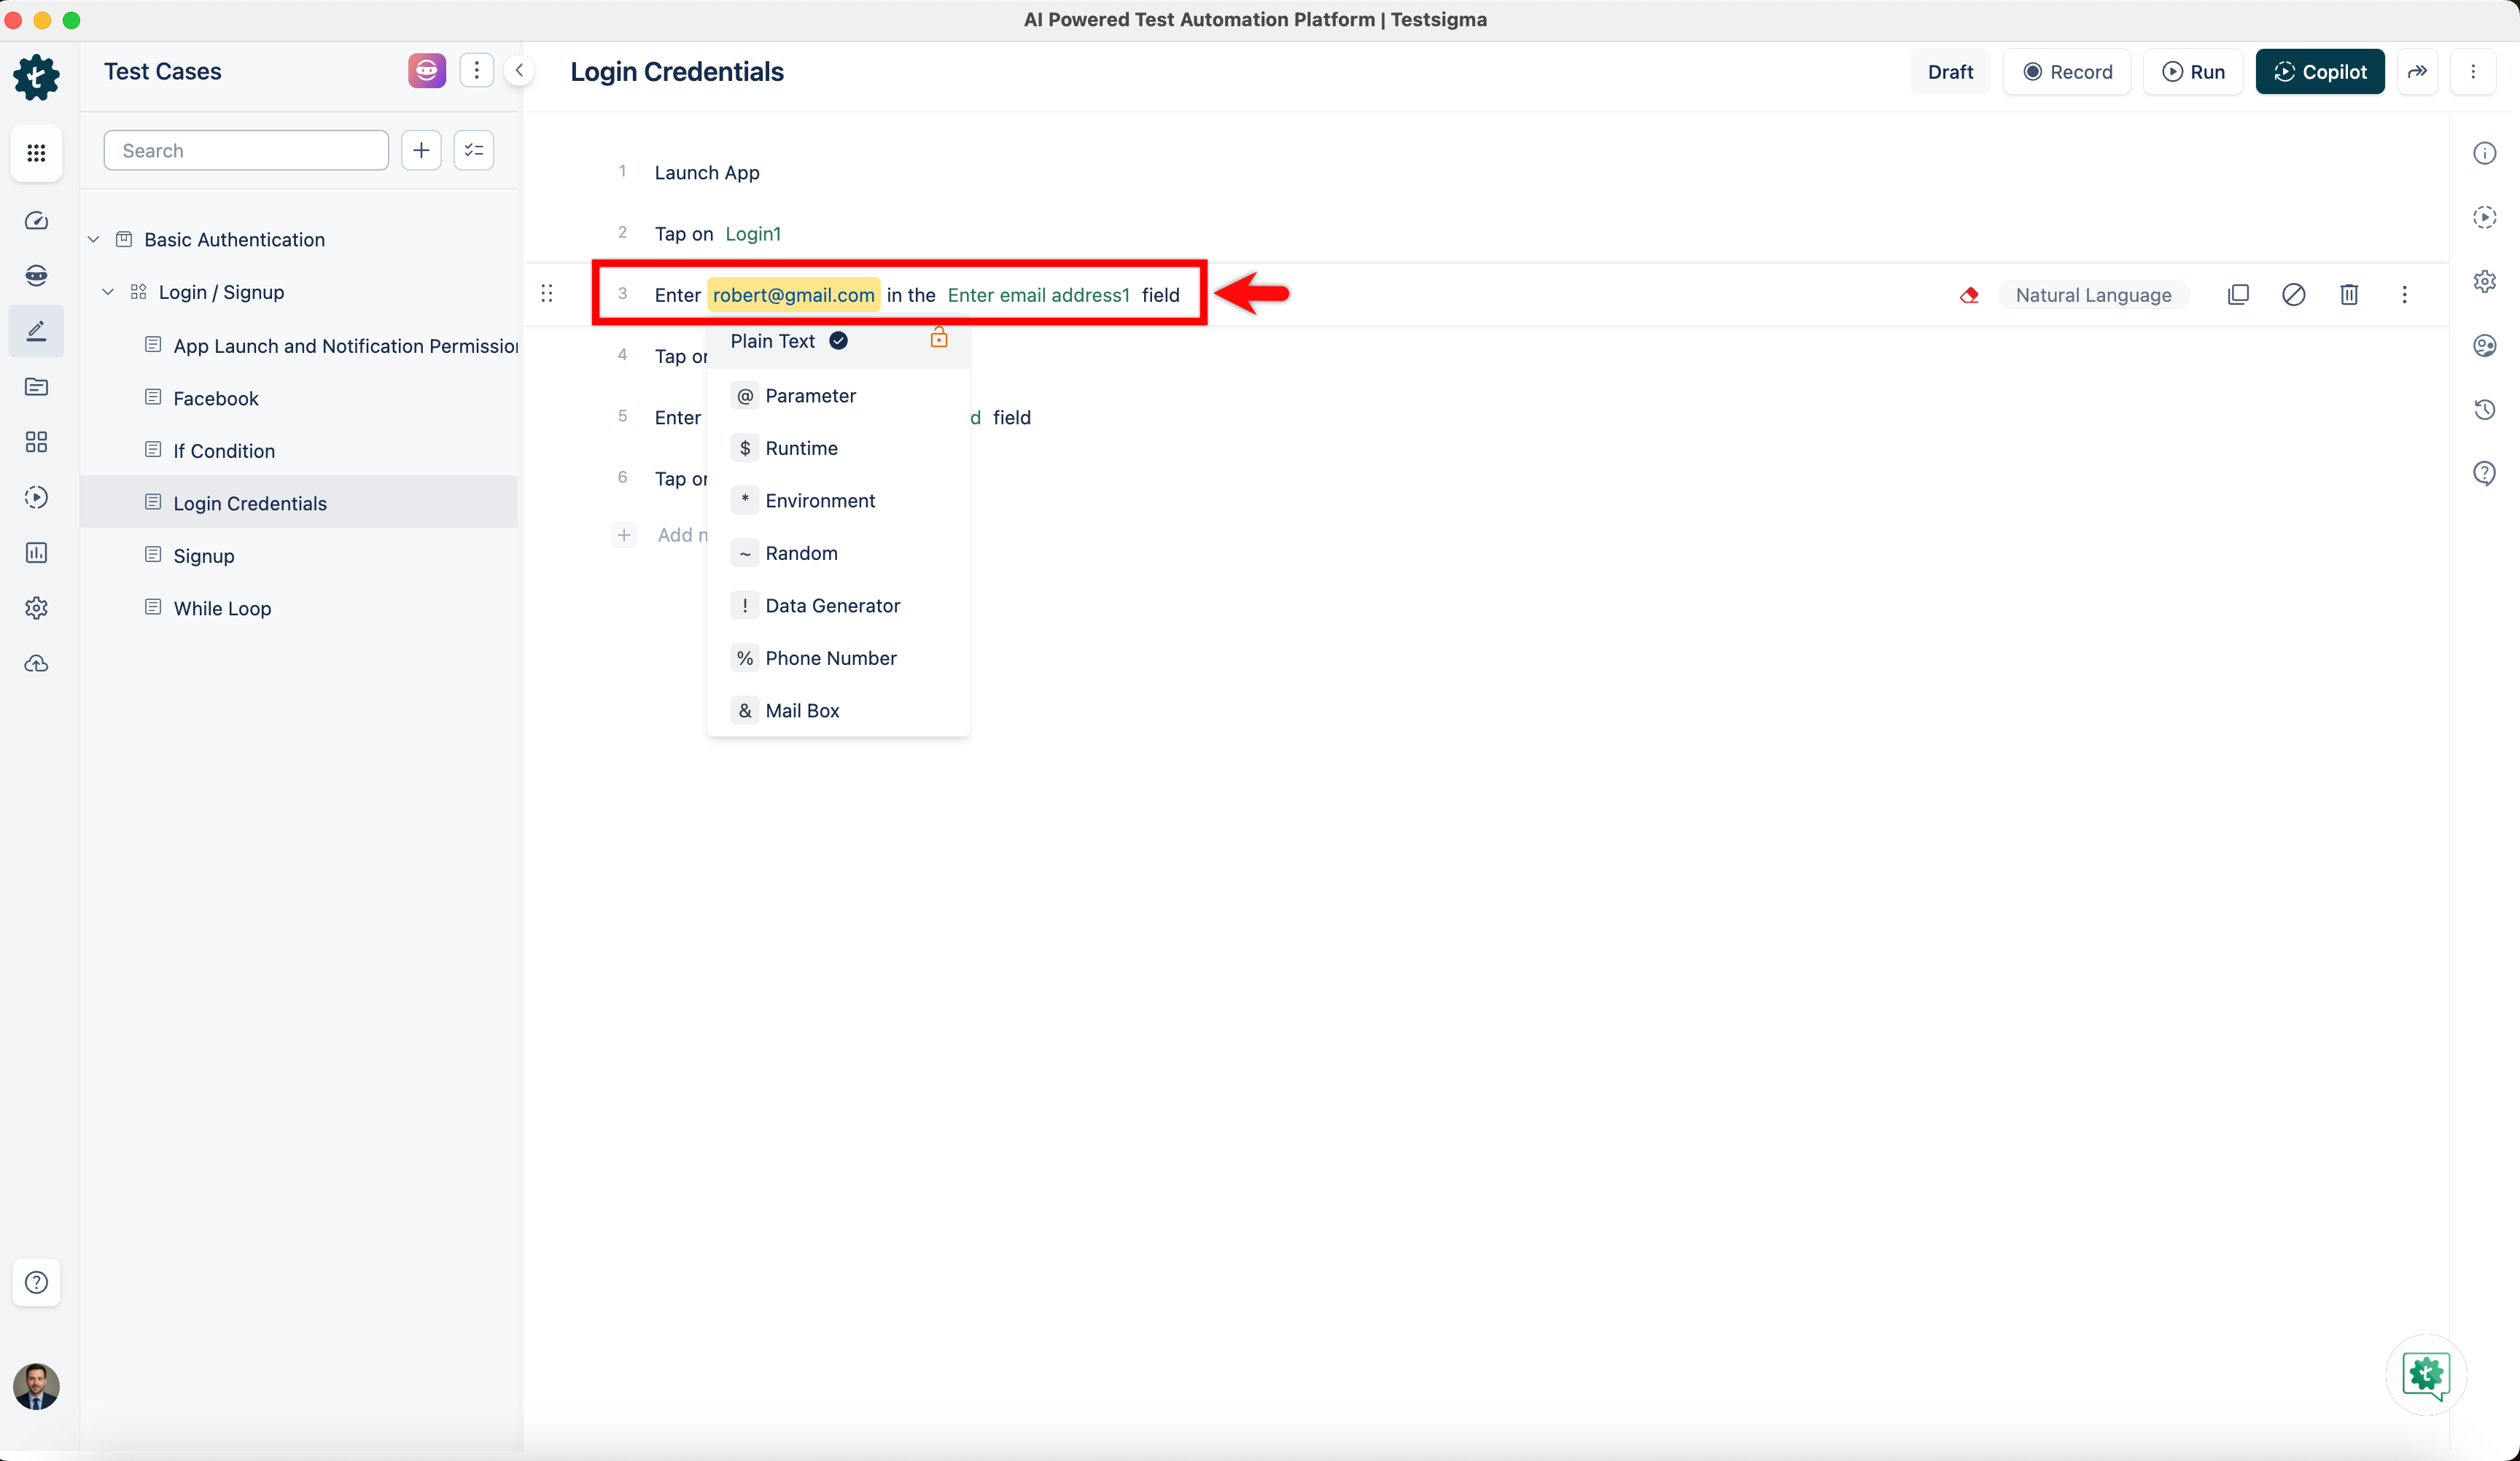Toggle the multi-select checklist icon
The image size is (2520, 1461).
point(474,150)
